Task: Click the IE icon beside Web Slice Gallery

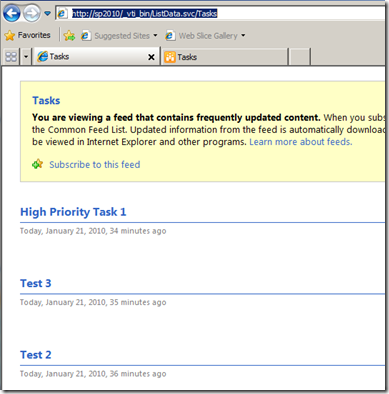Action: [x=170, y=35]
